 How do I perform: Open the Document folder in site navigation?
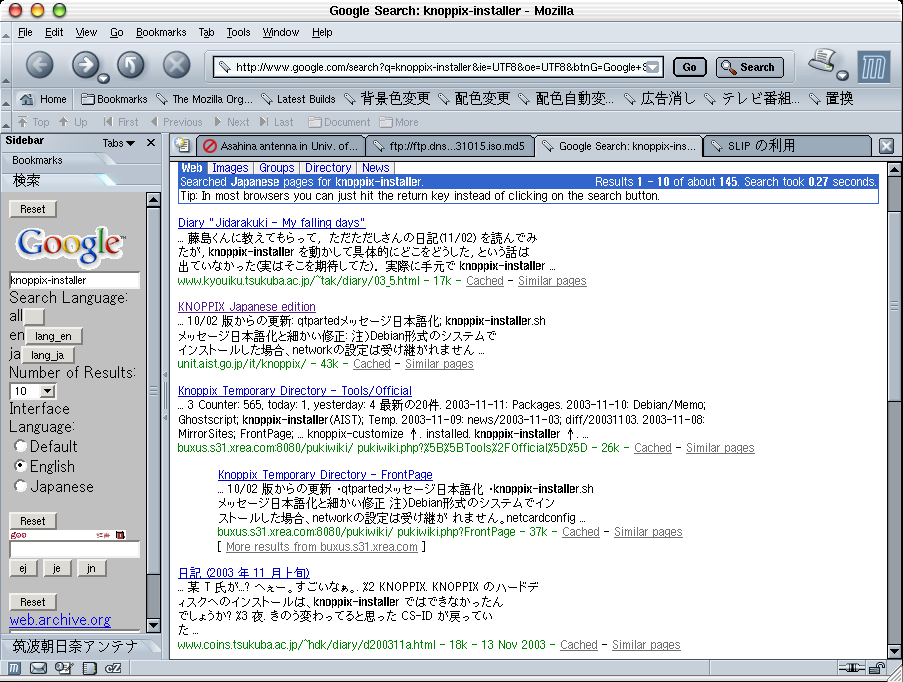339,122
